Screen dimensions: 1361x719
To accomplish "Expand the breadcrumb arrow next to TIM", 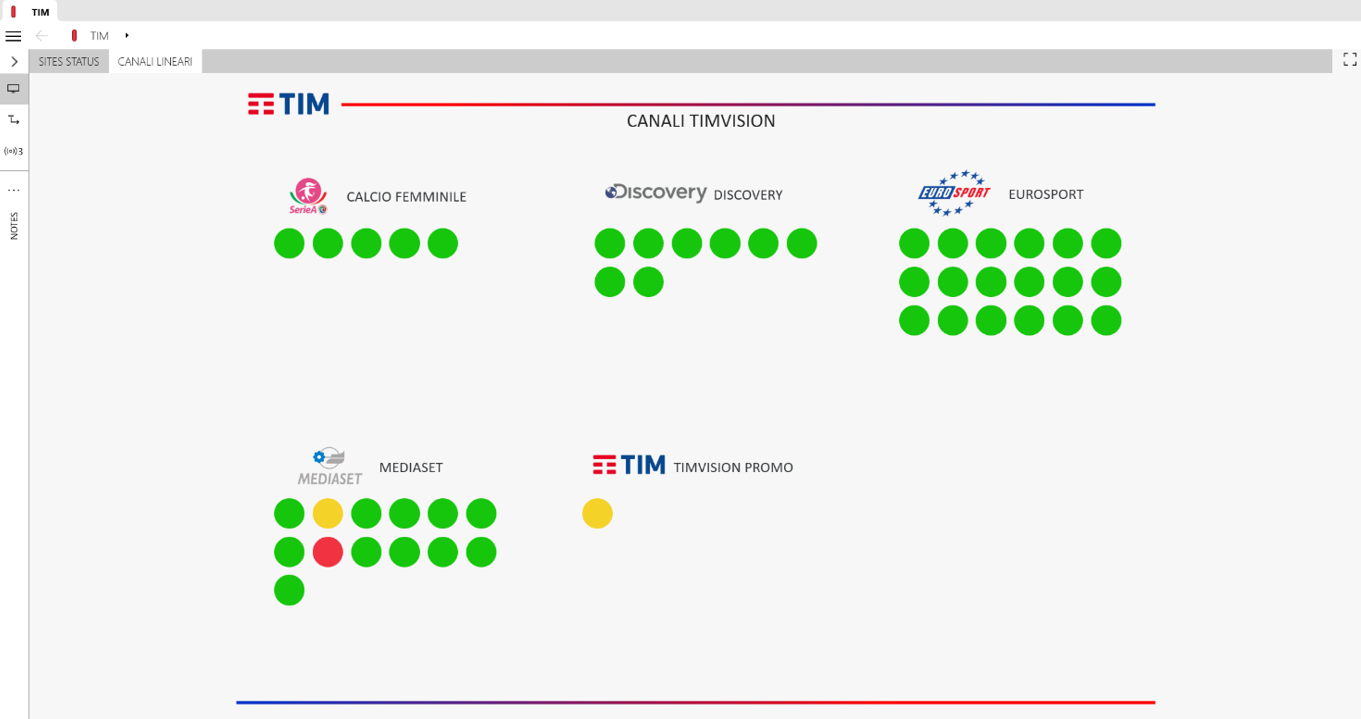I will (x=127, y=36).
